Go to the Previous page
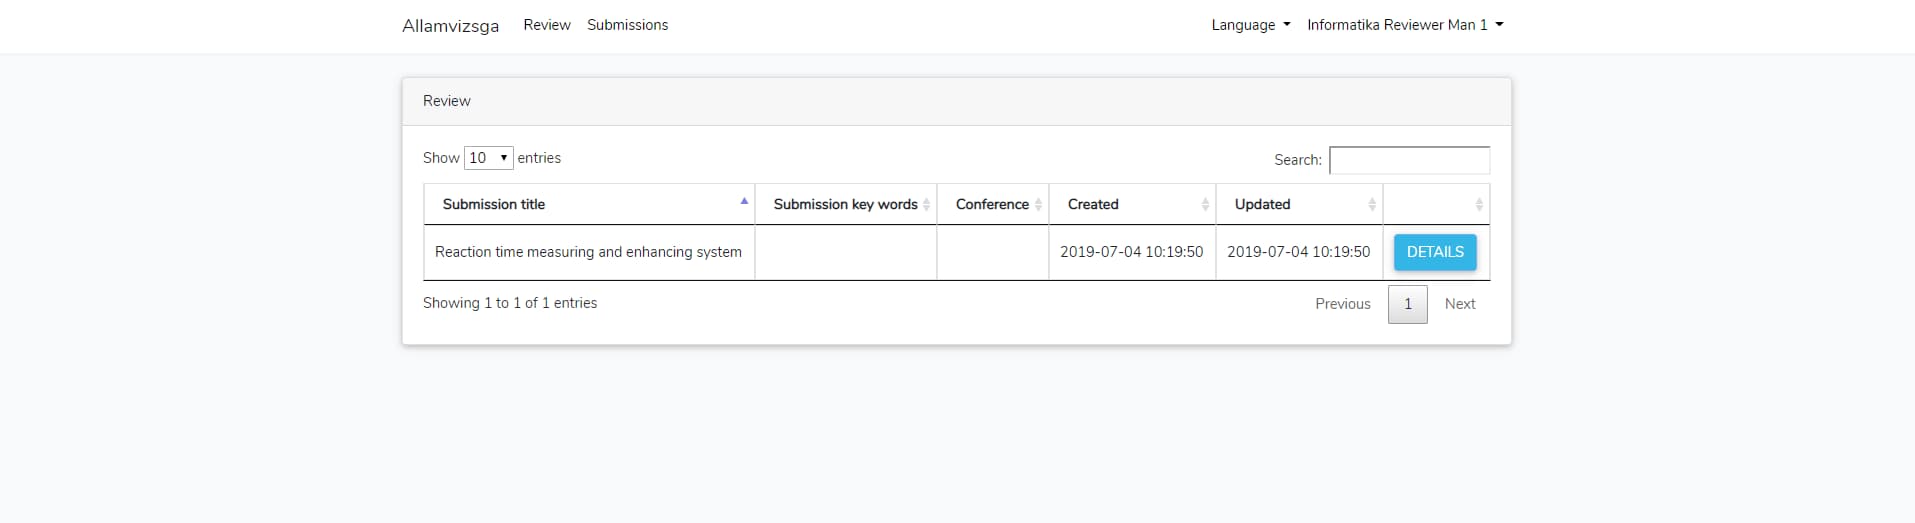This screenshot has height=523, width=1915. [1343, 304]
